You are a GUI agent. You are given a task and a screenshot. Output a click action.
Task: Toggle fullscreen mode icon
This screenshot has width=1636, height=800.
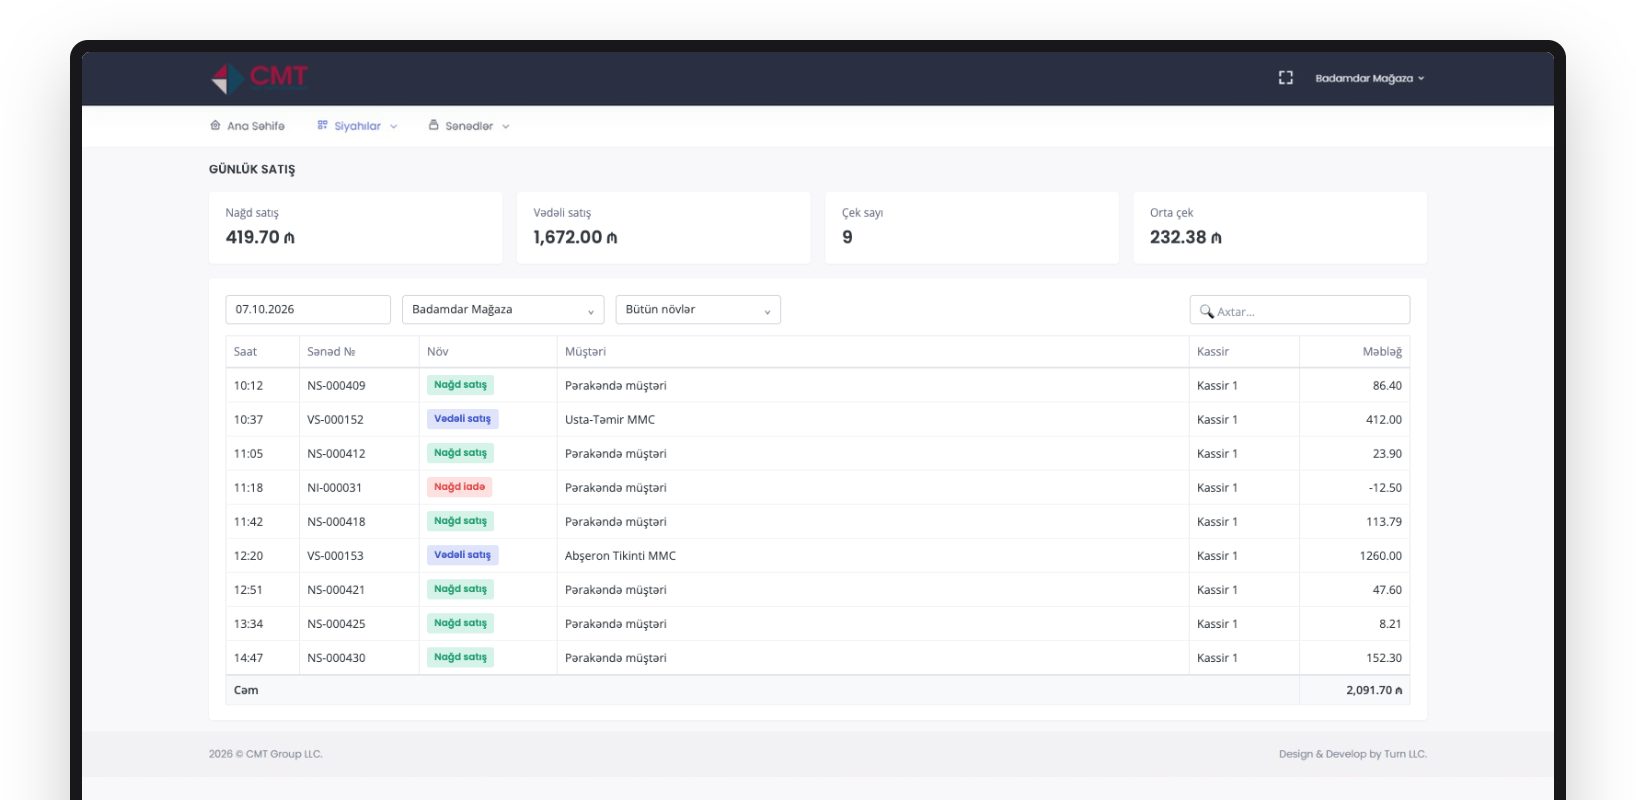(x=1286, y=78)
